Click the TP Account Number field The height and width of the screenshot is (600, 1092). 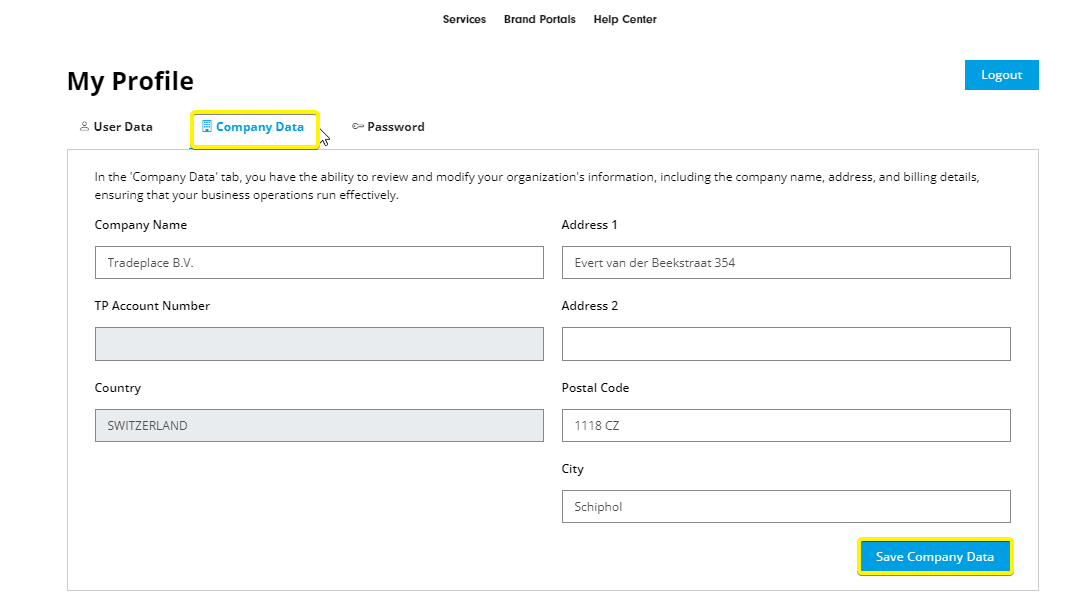pyautogui.click(x=319, y=344)
